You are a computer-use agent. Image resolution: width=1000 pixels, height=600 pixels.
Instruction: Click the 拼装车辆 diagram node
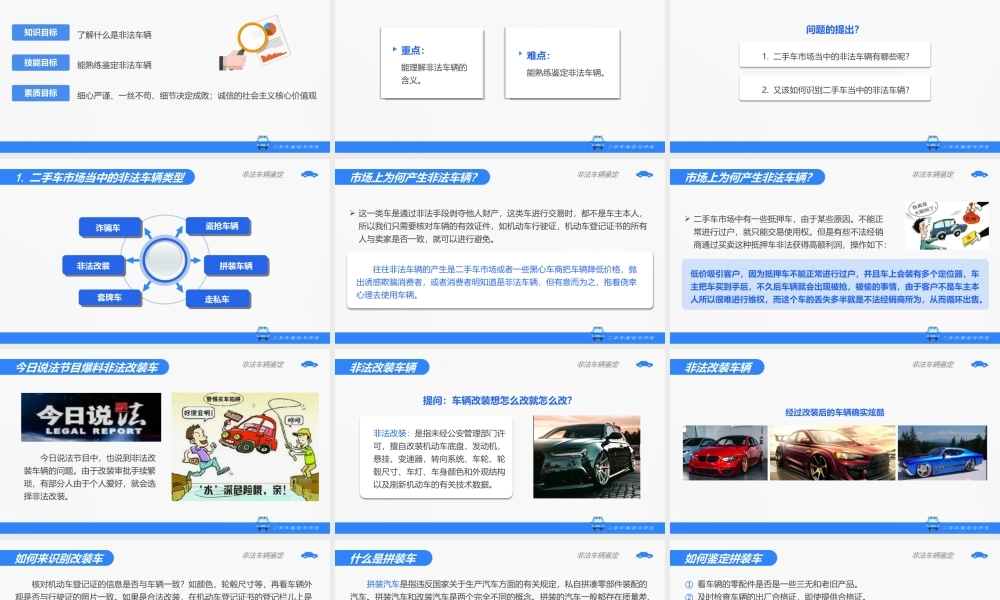(237, 265)
